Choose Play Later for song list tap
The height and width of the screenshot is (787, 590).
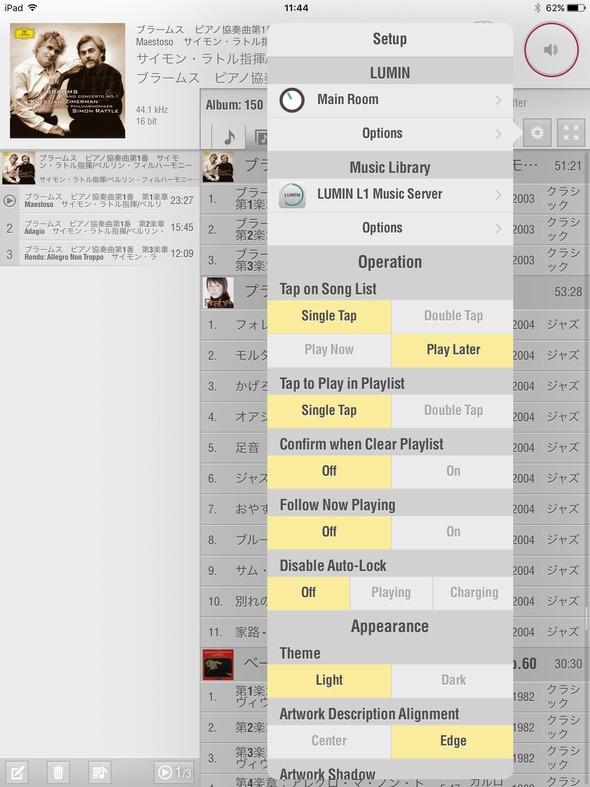pyautogui.click(x=453, y=350)
